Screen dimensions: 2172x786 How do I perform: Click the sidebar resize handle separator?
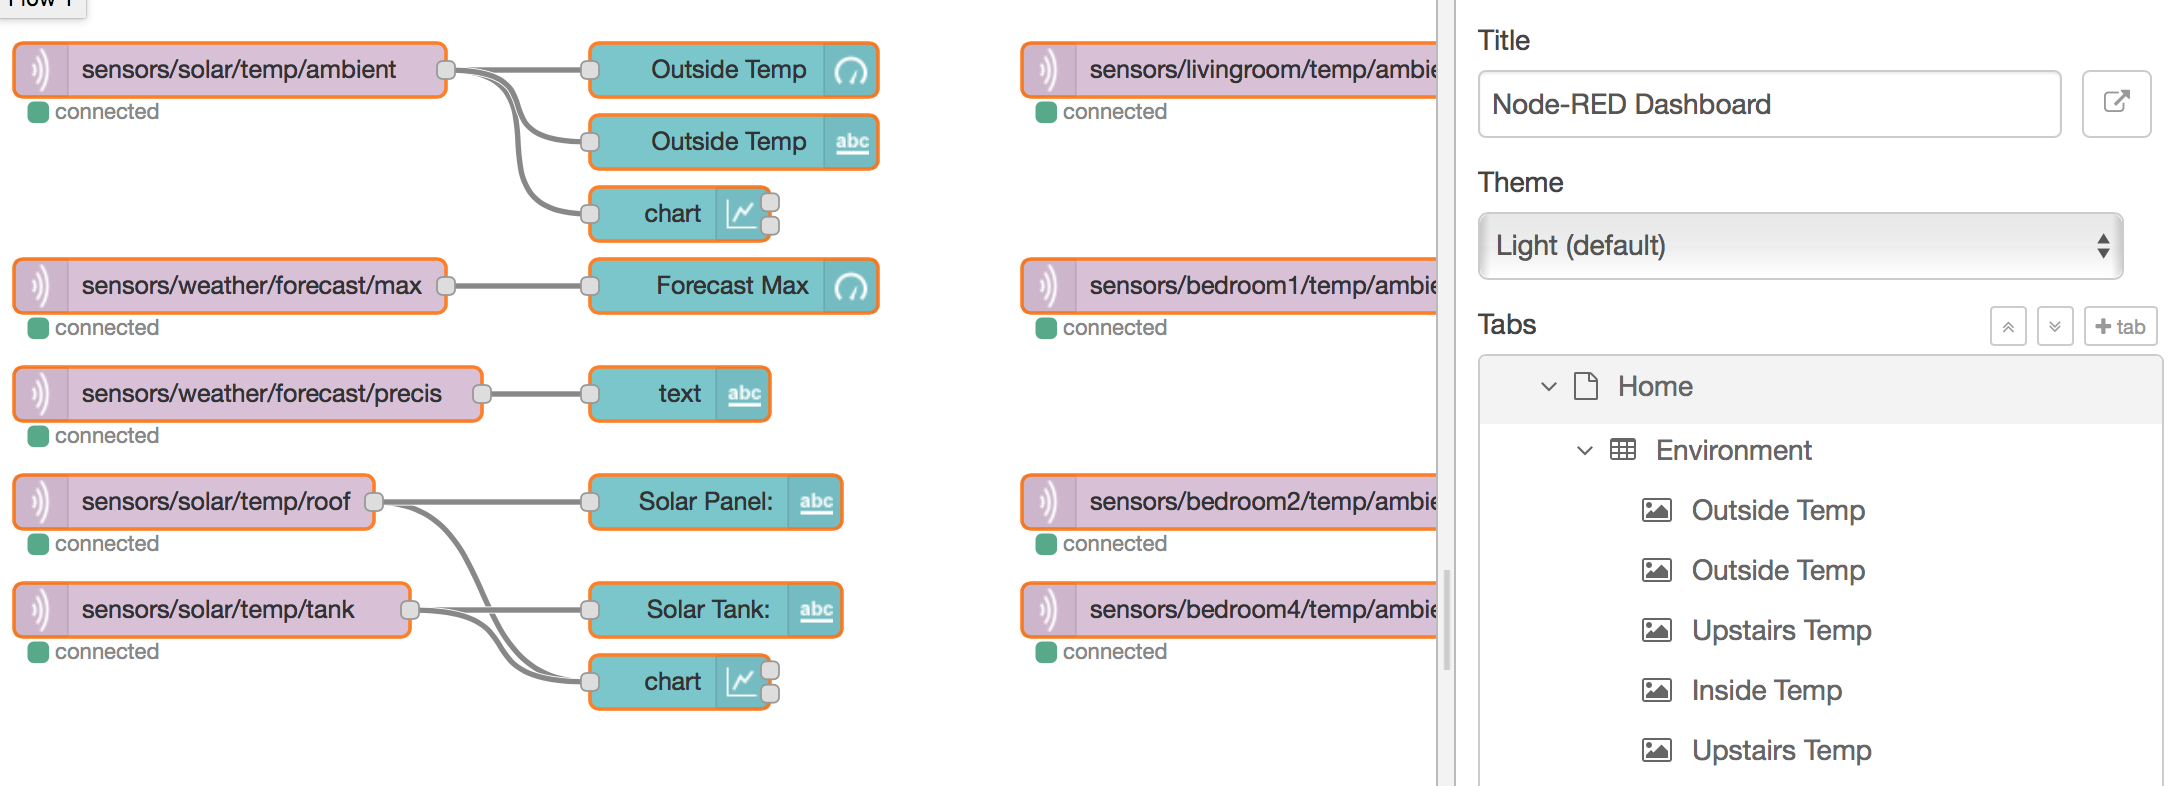click(1446, 620)
